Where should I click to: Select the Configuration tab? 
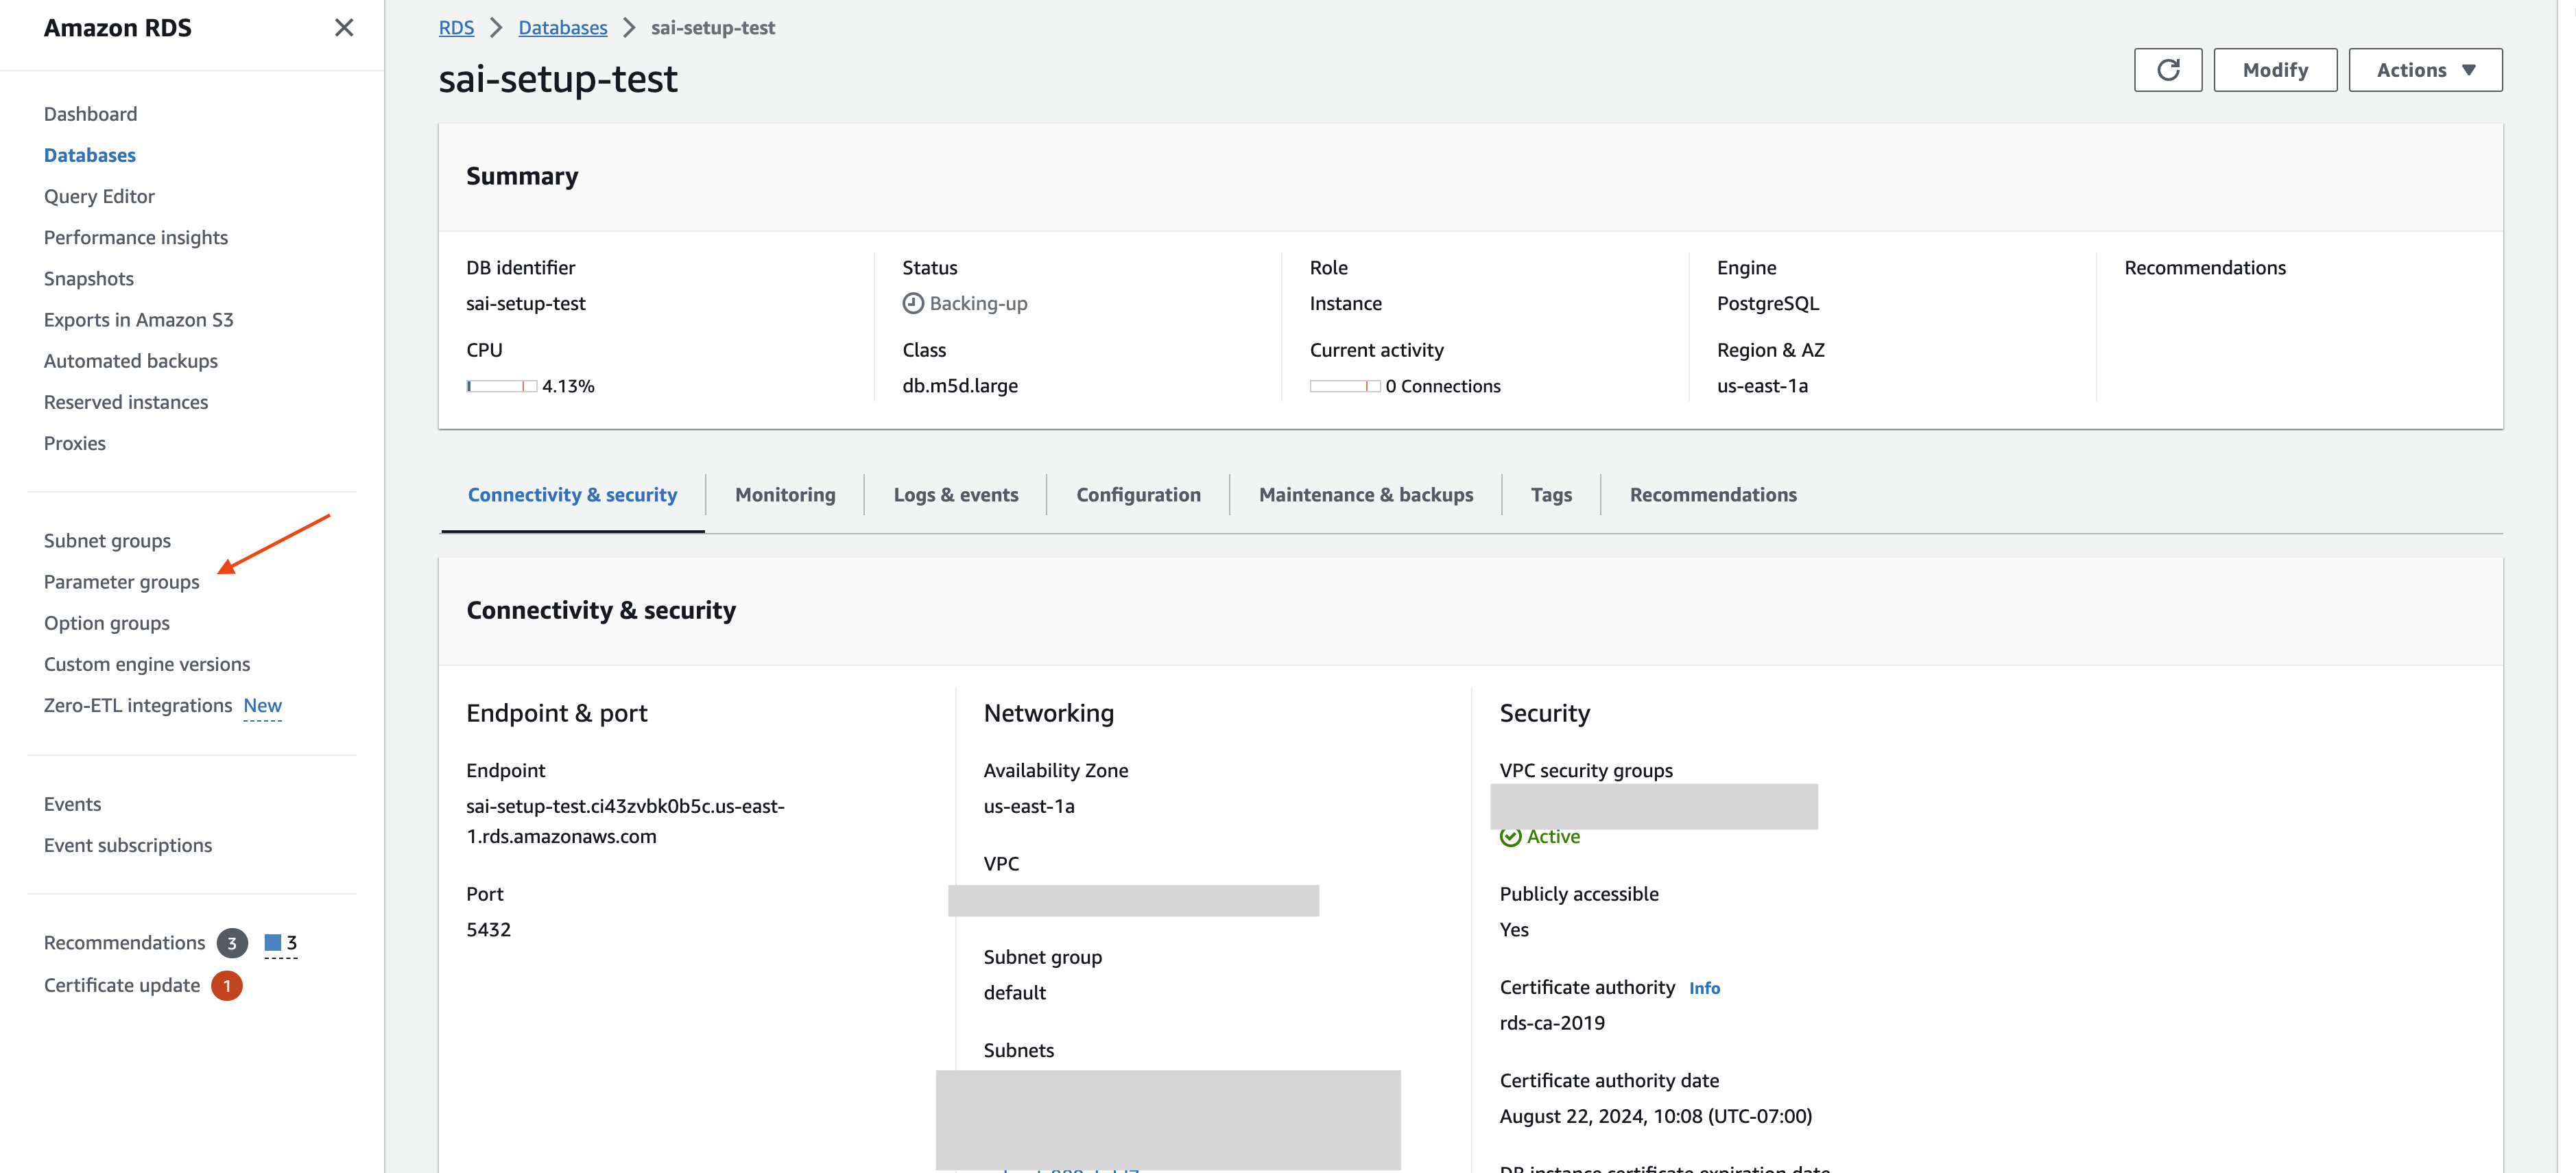[x=1138, y=495]
